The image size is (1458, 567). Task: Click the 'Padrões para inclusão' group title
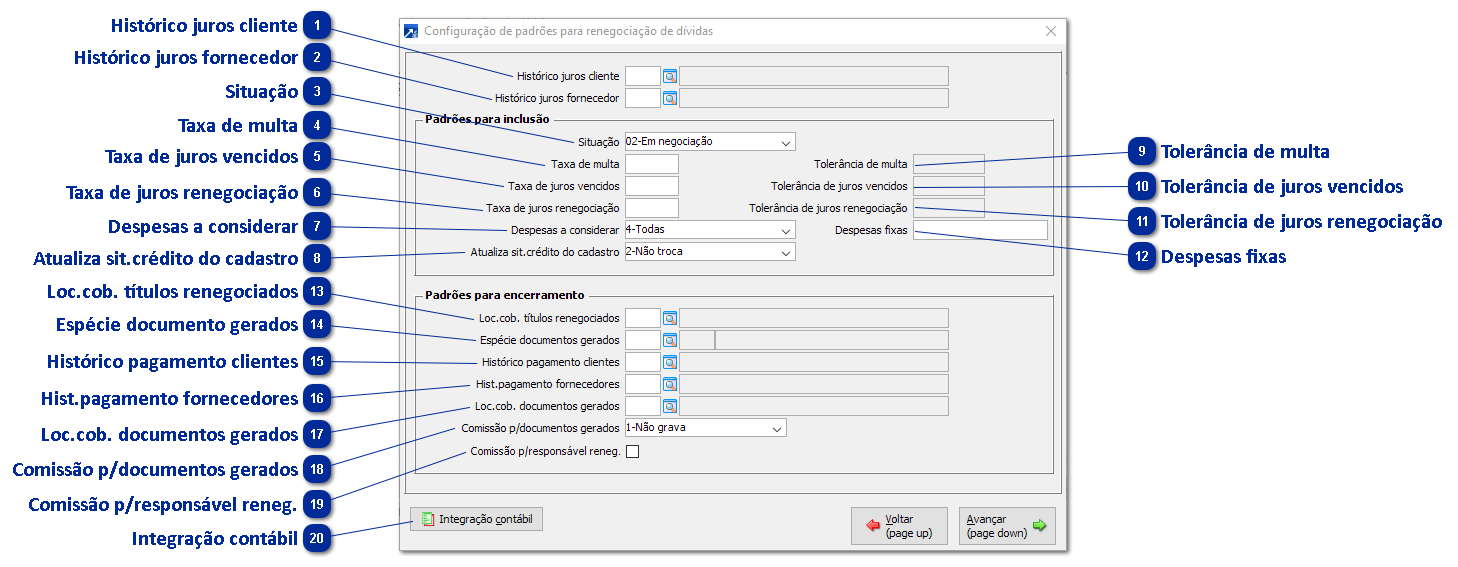[x=487, y=119]
